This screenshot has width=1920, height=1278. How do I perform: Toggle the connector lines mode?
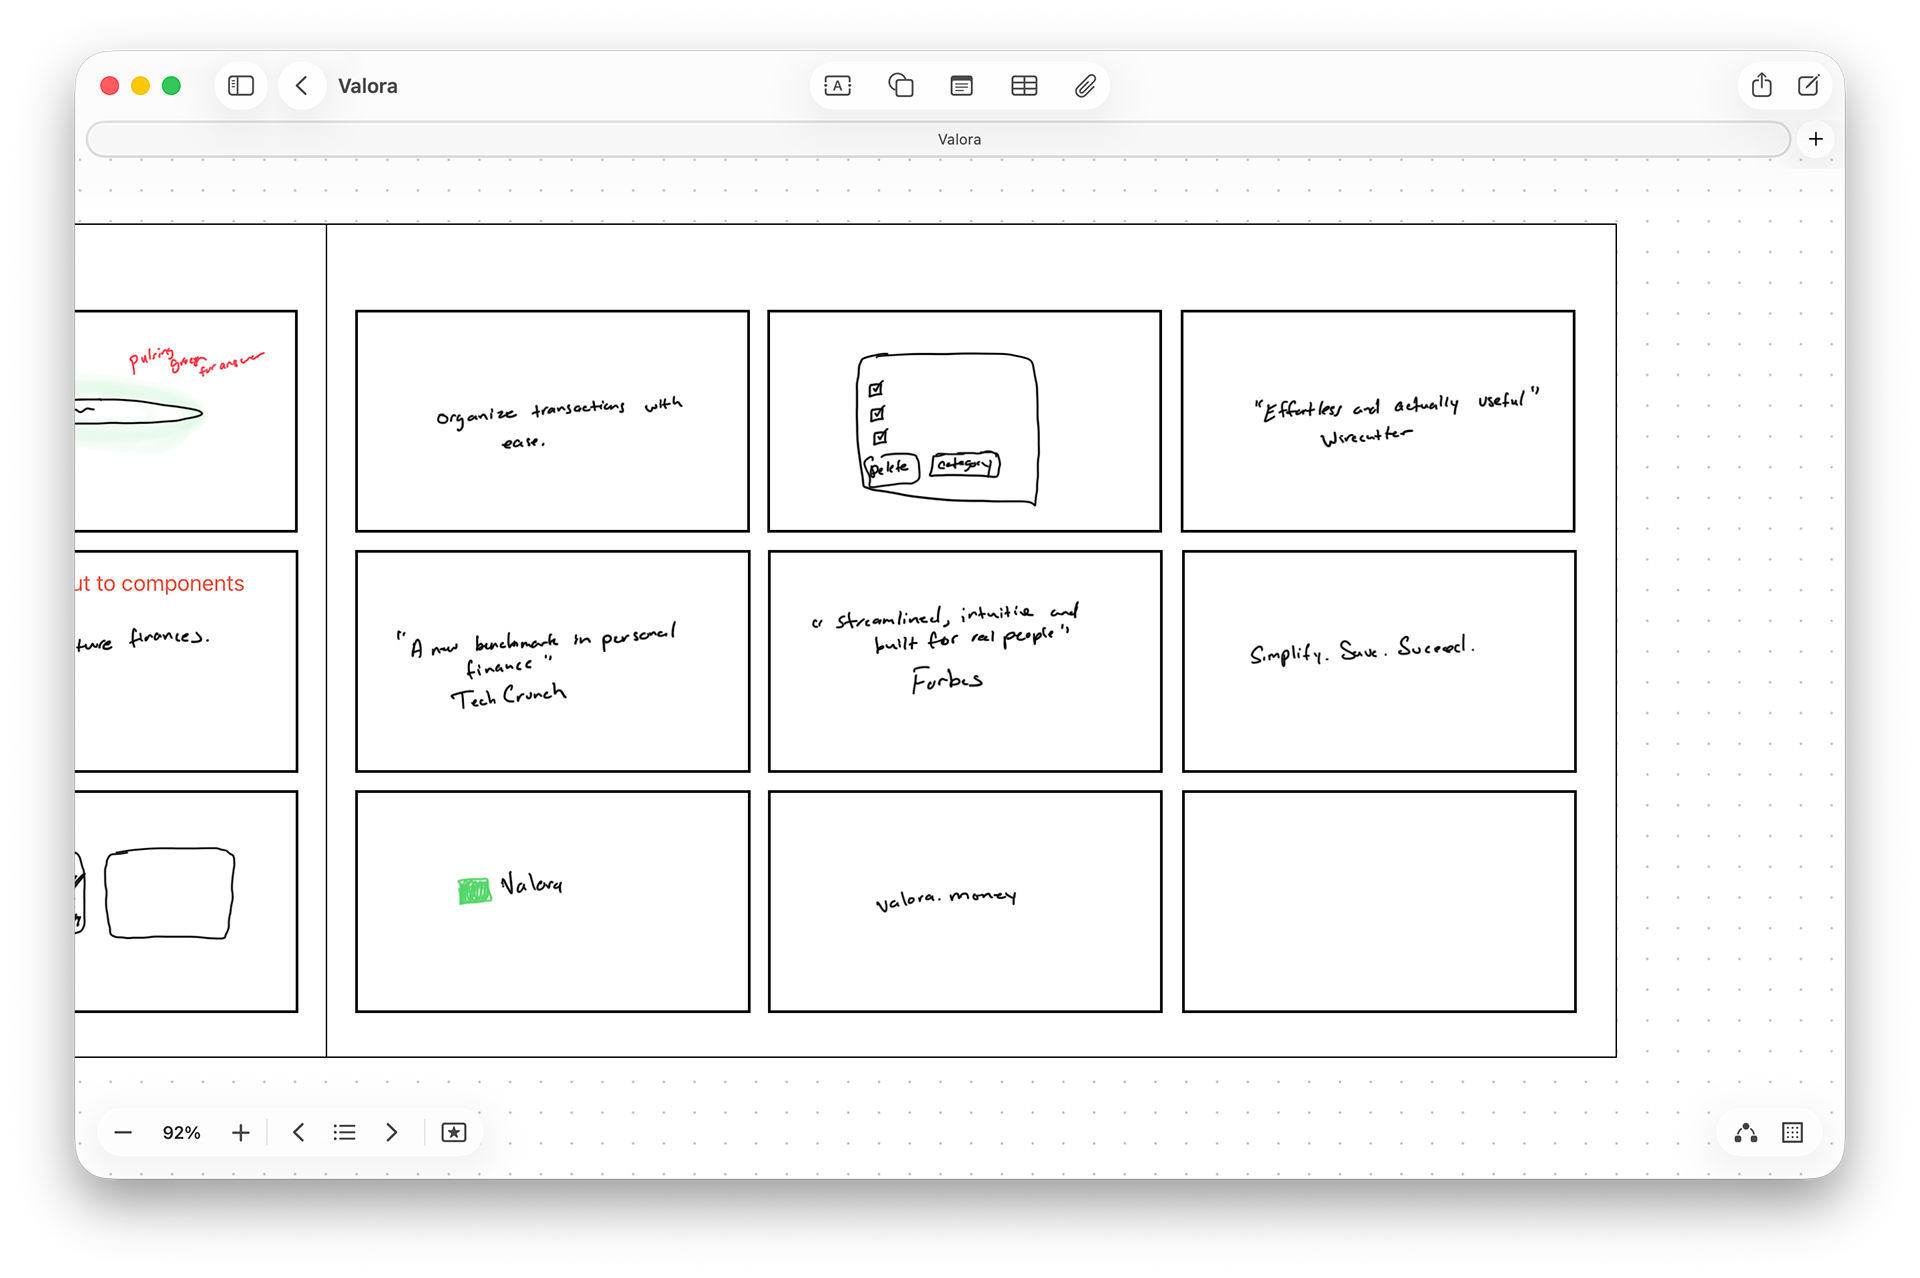[x=1745, y=1132]
